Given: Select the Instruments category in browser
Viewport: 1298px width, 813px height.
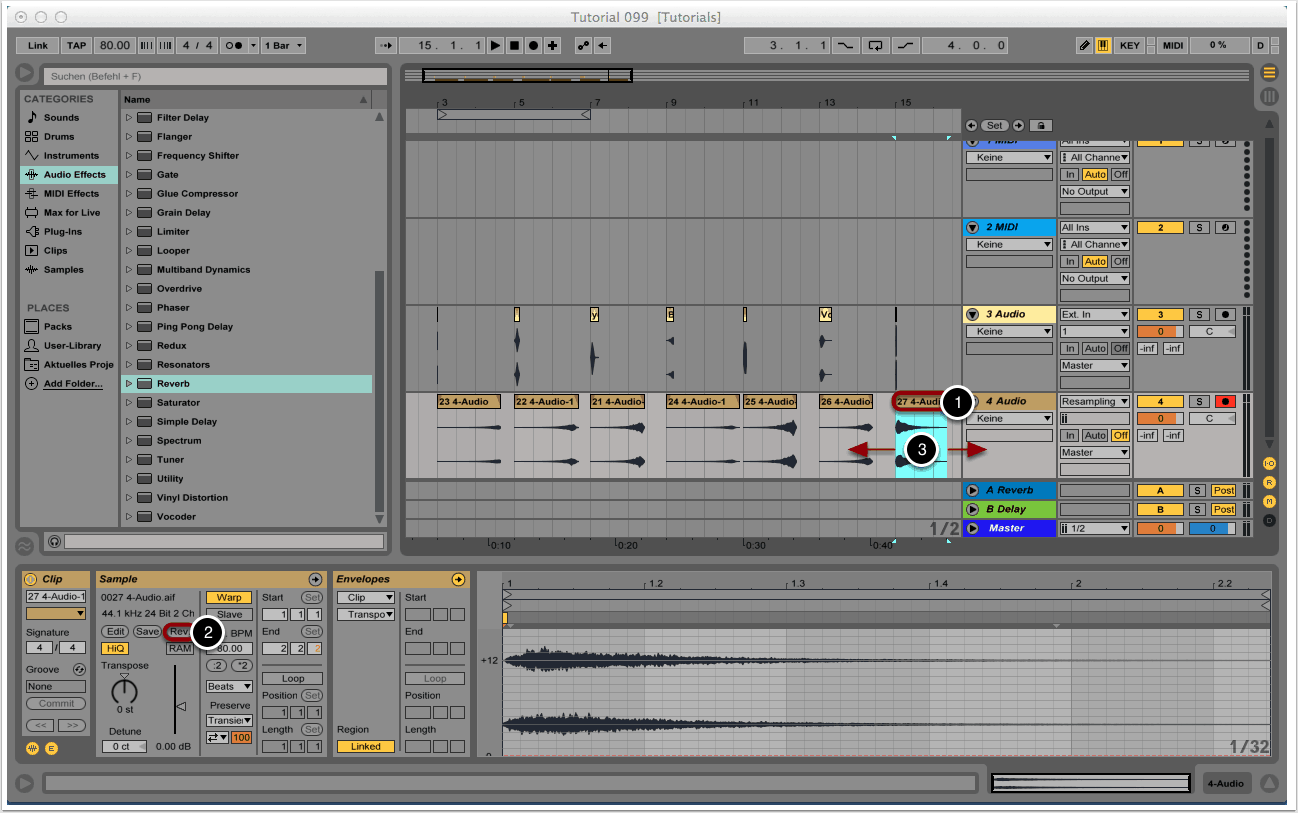Looking at the screenshot, I should click(70, 156).
